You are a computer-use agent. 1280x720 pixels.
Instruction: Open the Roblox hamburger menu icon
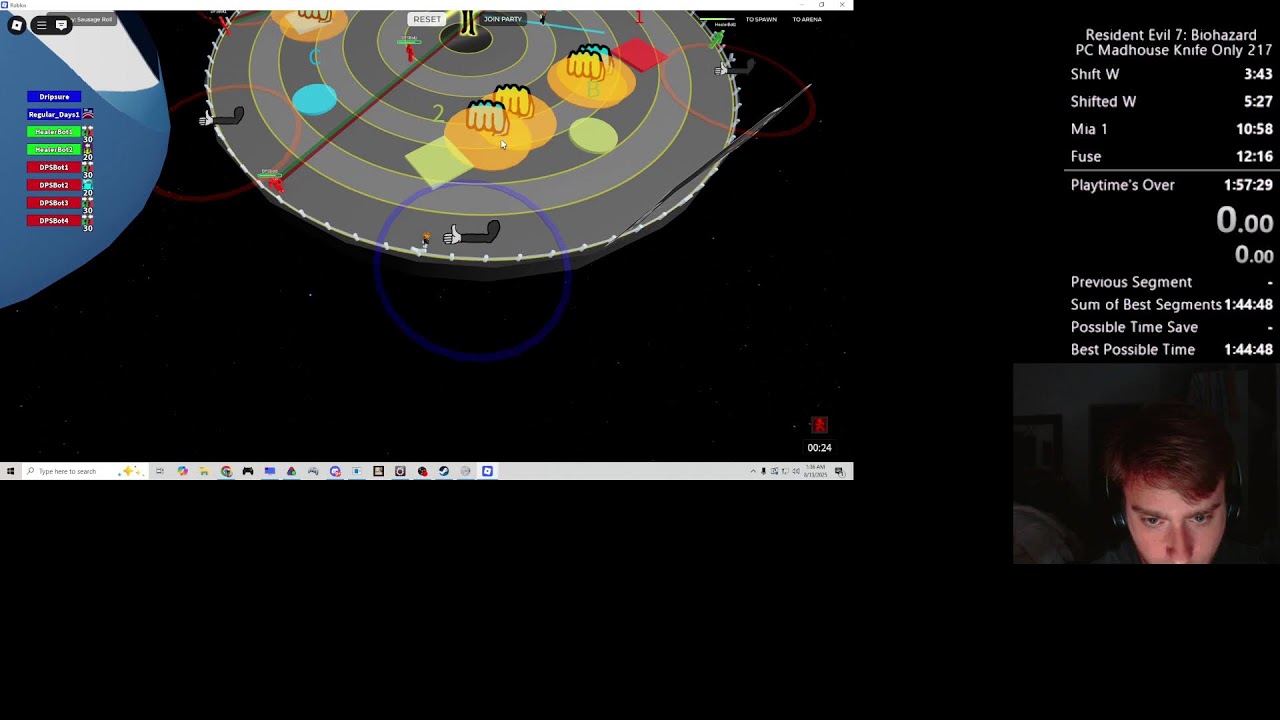(41, 25)
